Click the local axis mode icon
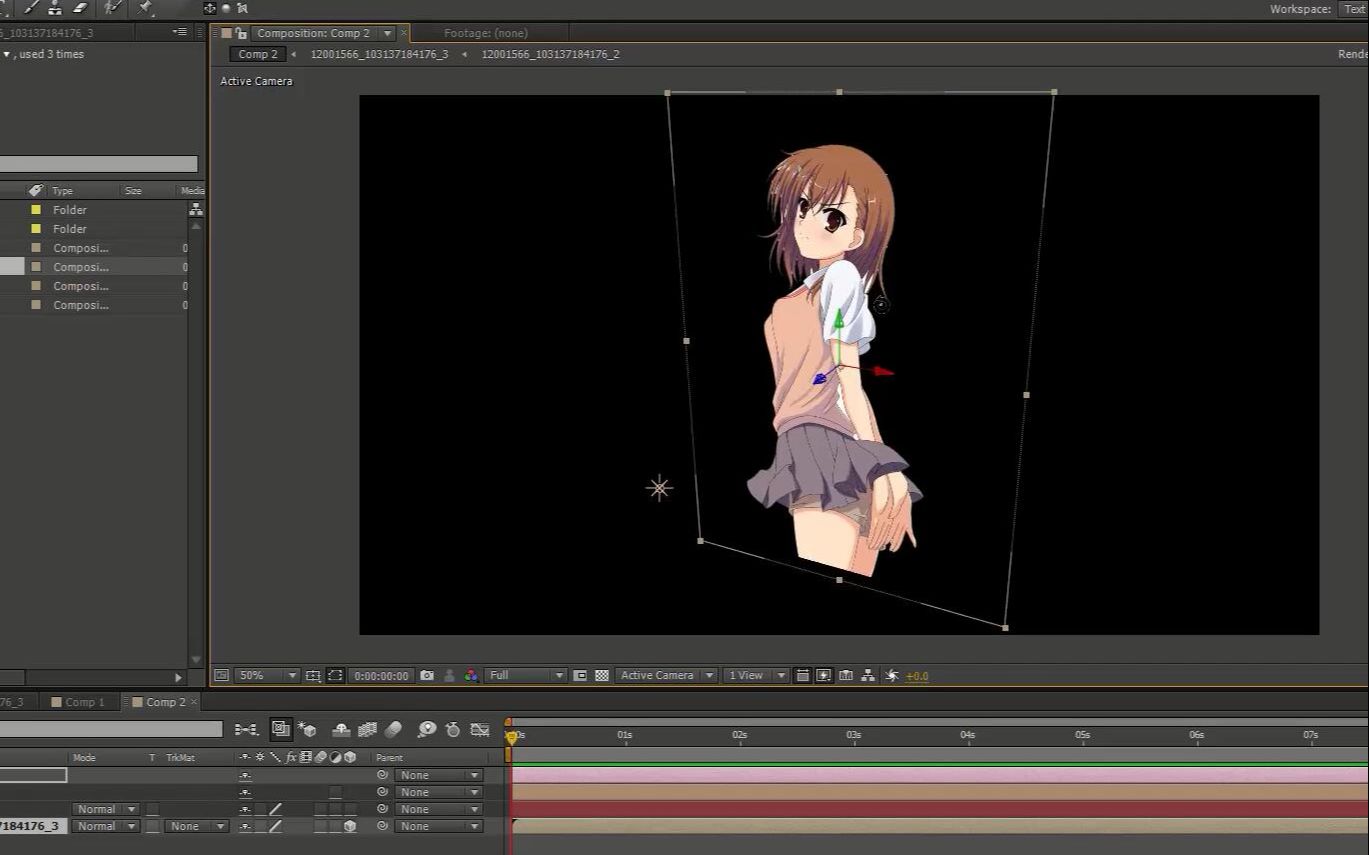Image resolution: width=1369 pixels, height=855 pixels. click(x=210, y=8)
